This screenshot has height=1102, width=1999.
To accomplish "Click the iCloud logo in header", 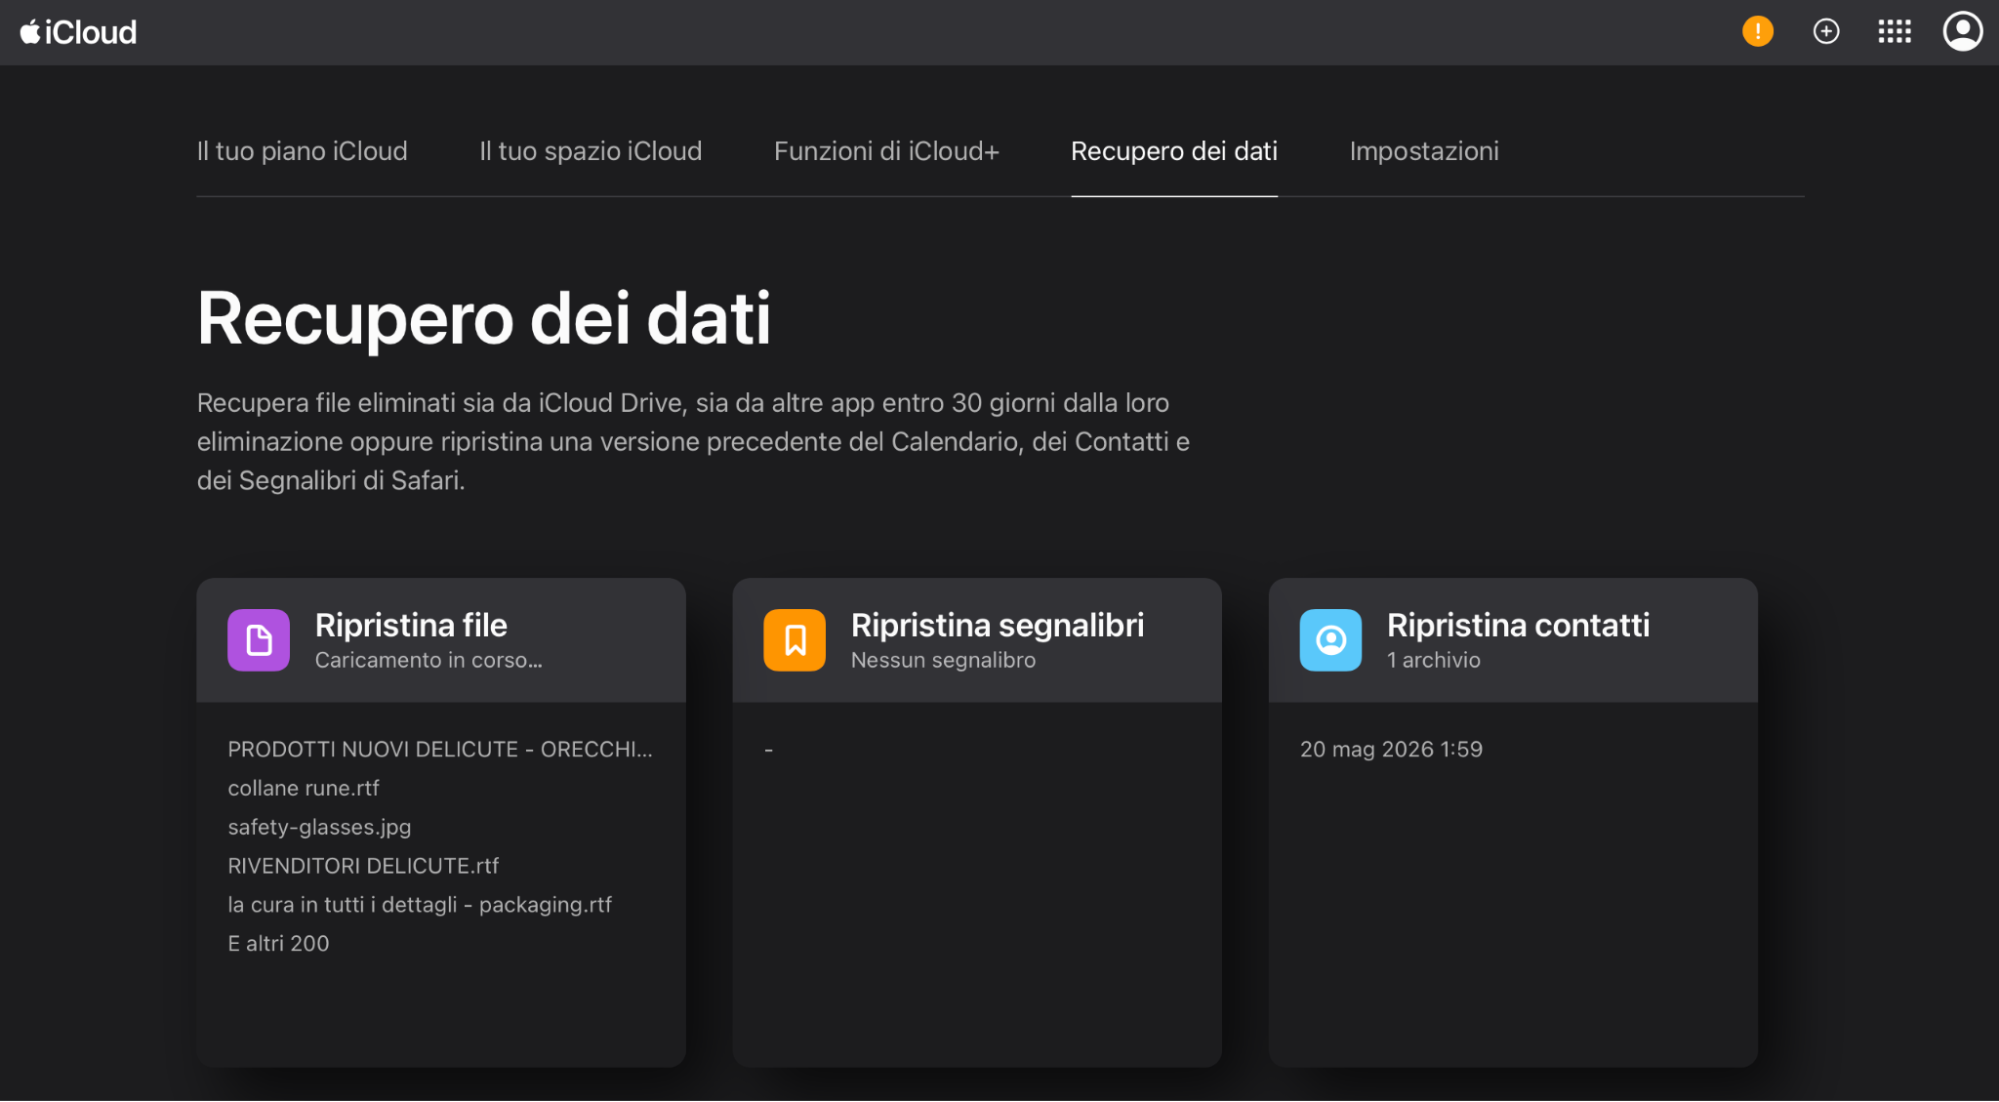I will point(78,32).
